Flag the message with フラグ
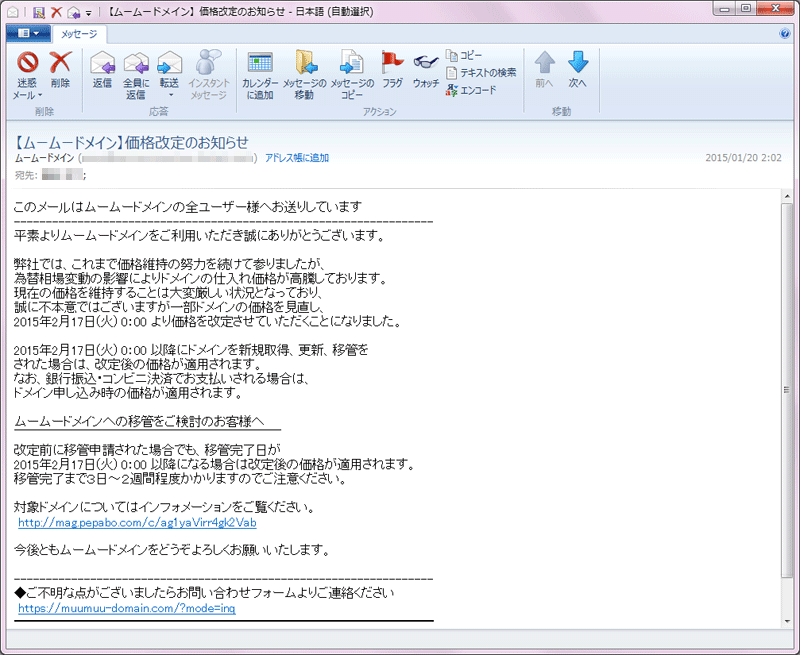The width and height of the screenshot is (800, 655). pyautogui.click(x=392, y=69)
